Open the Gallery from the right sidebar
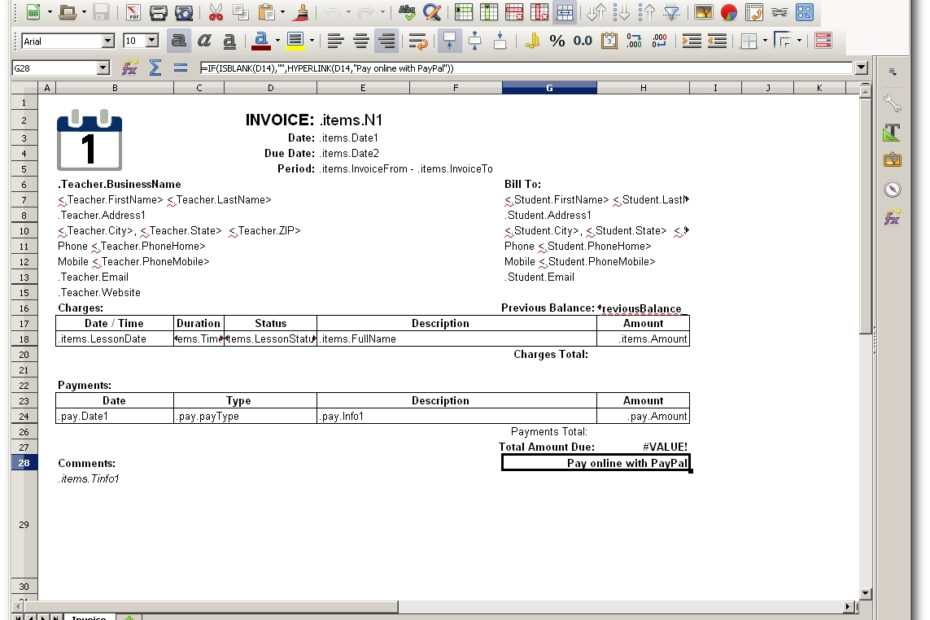The width and height of the screenshot is (930, 620). coord(893,158)
